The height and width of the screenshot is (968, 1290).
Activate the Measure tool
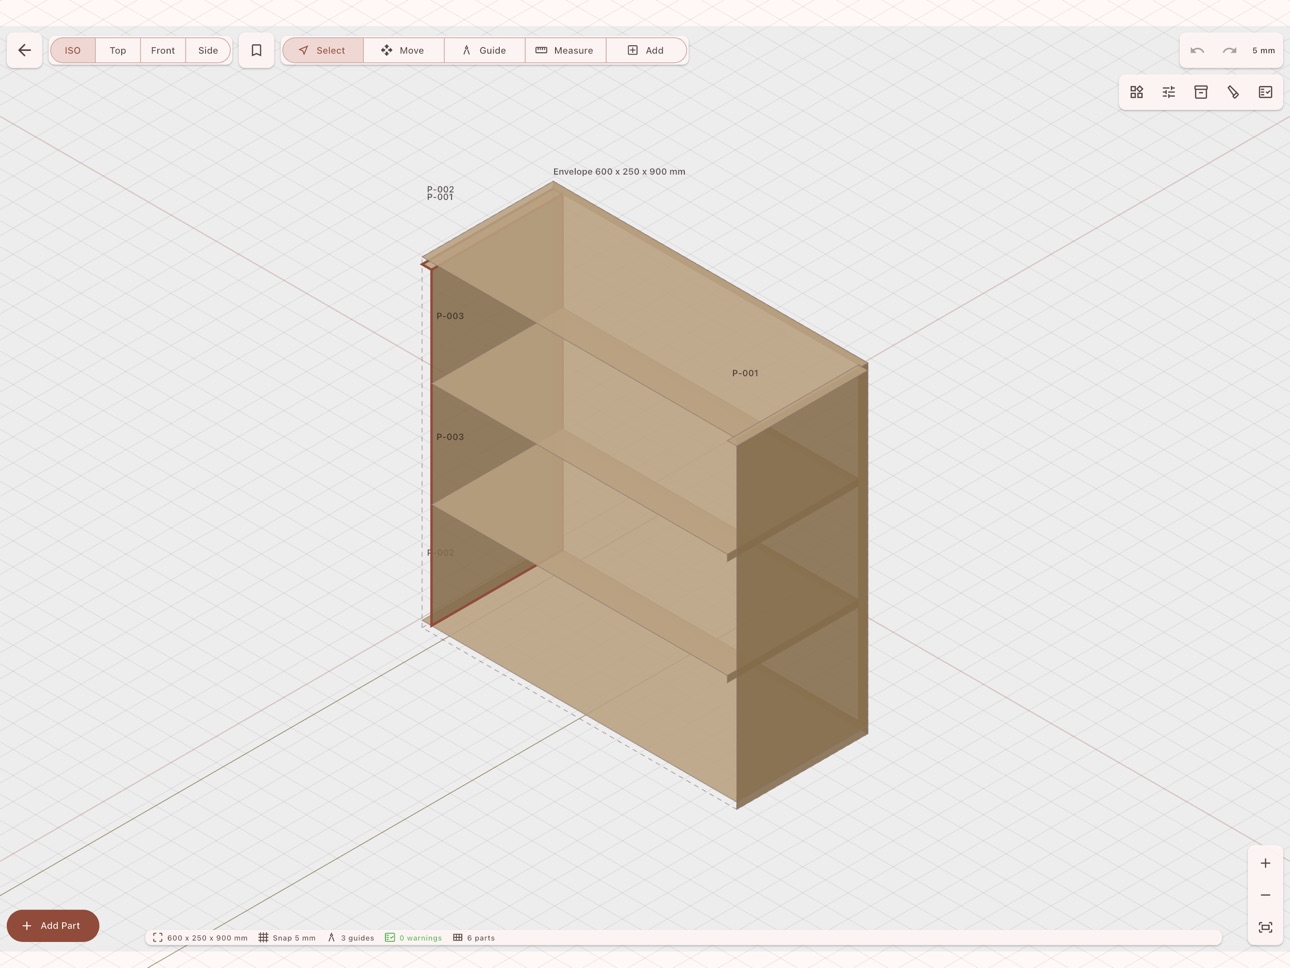click(566, 50)
